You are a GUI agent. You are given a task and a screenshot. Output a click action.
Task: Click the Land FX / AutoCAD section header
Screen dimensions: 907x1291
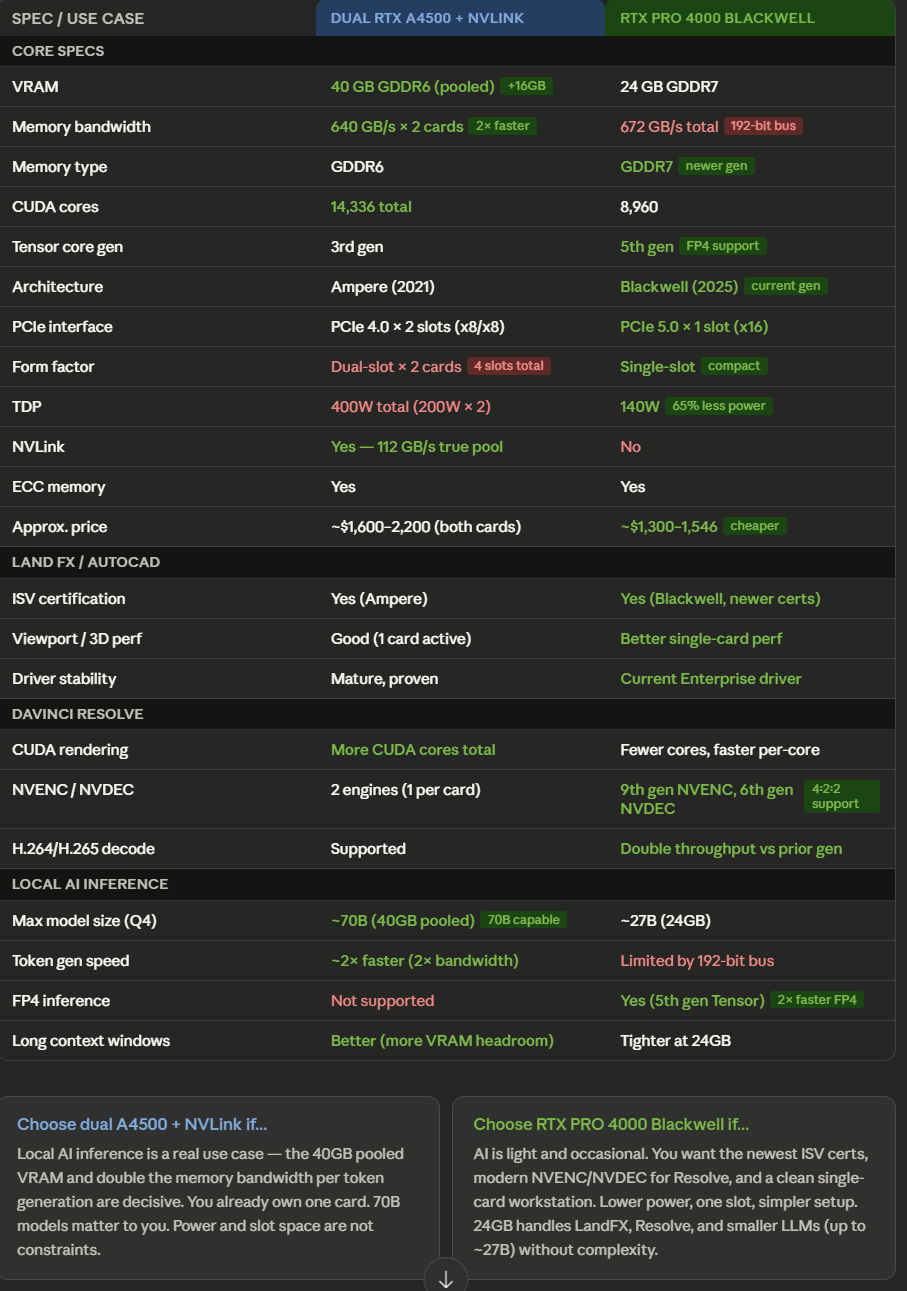coord(86,562)
